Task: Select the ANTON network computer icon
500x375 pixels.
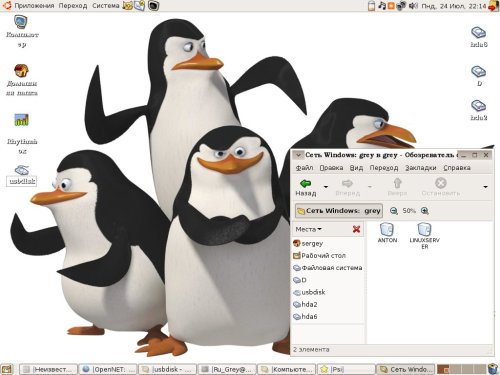Action: coord(387,233)
